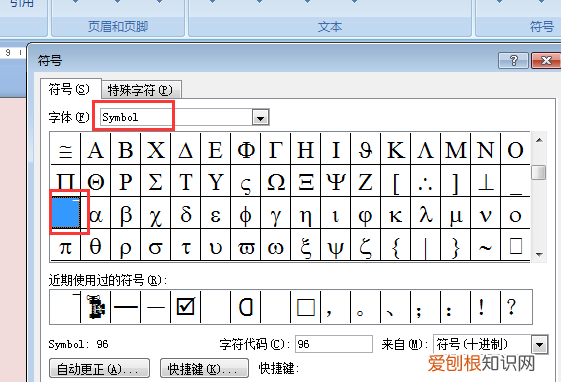561x382 pixels.
Task: Select the lowercase xi ξ symbol
Action: (x=306, y=245)
